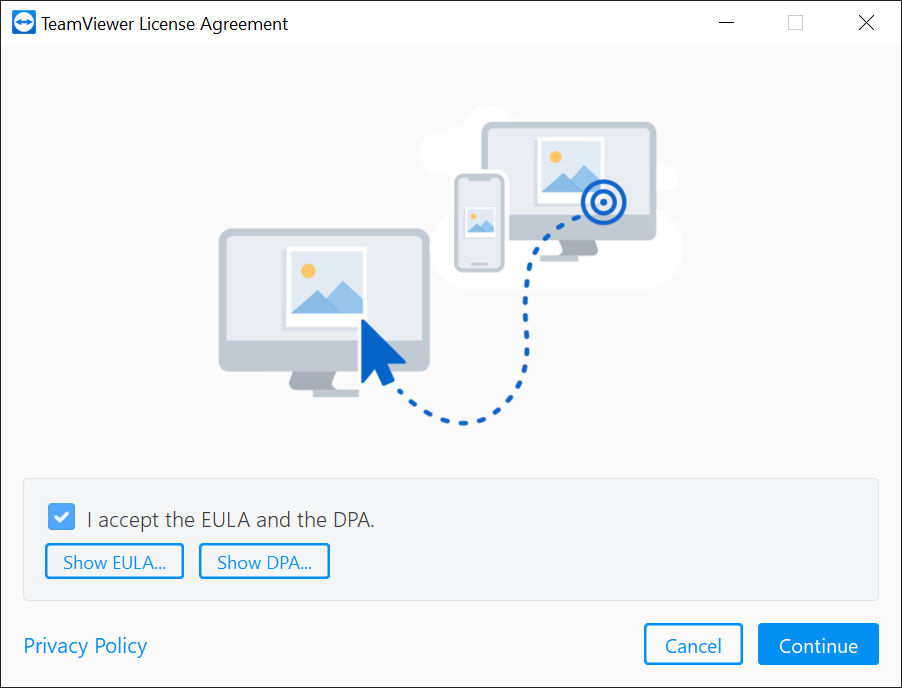The height and width of the screenshot is (688, 902).
Task: Uncheck the accept EULA and DPA checkbox
Action: [62, 517]
